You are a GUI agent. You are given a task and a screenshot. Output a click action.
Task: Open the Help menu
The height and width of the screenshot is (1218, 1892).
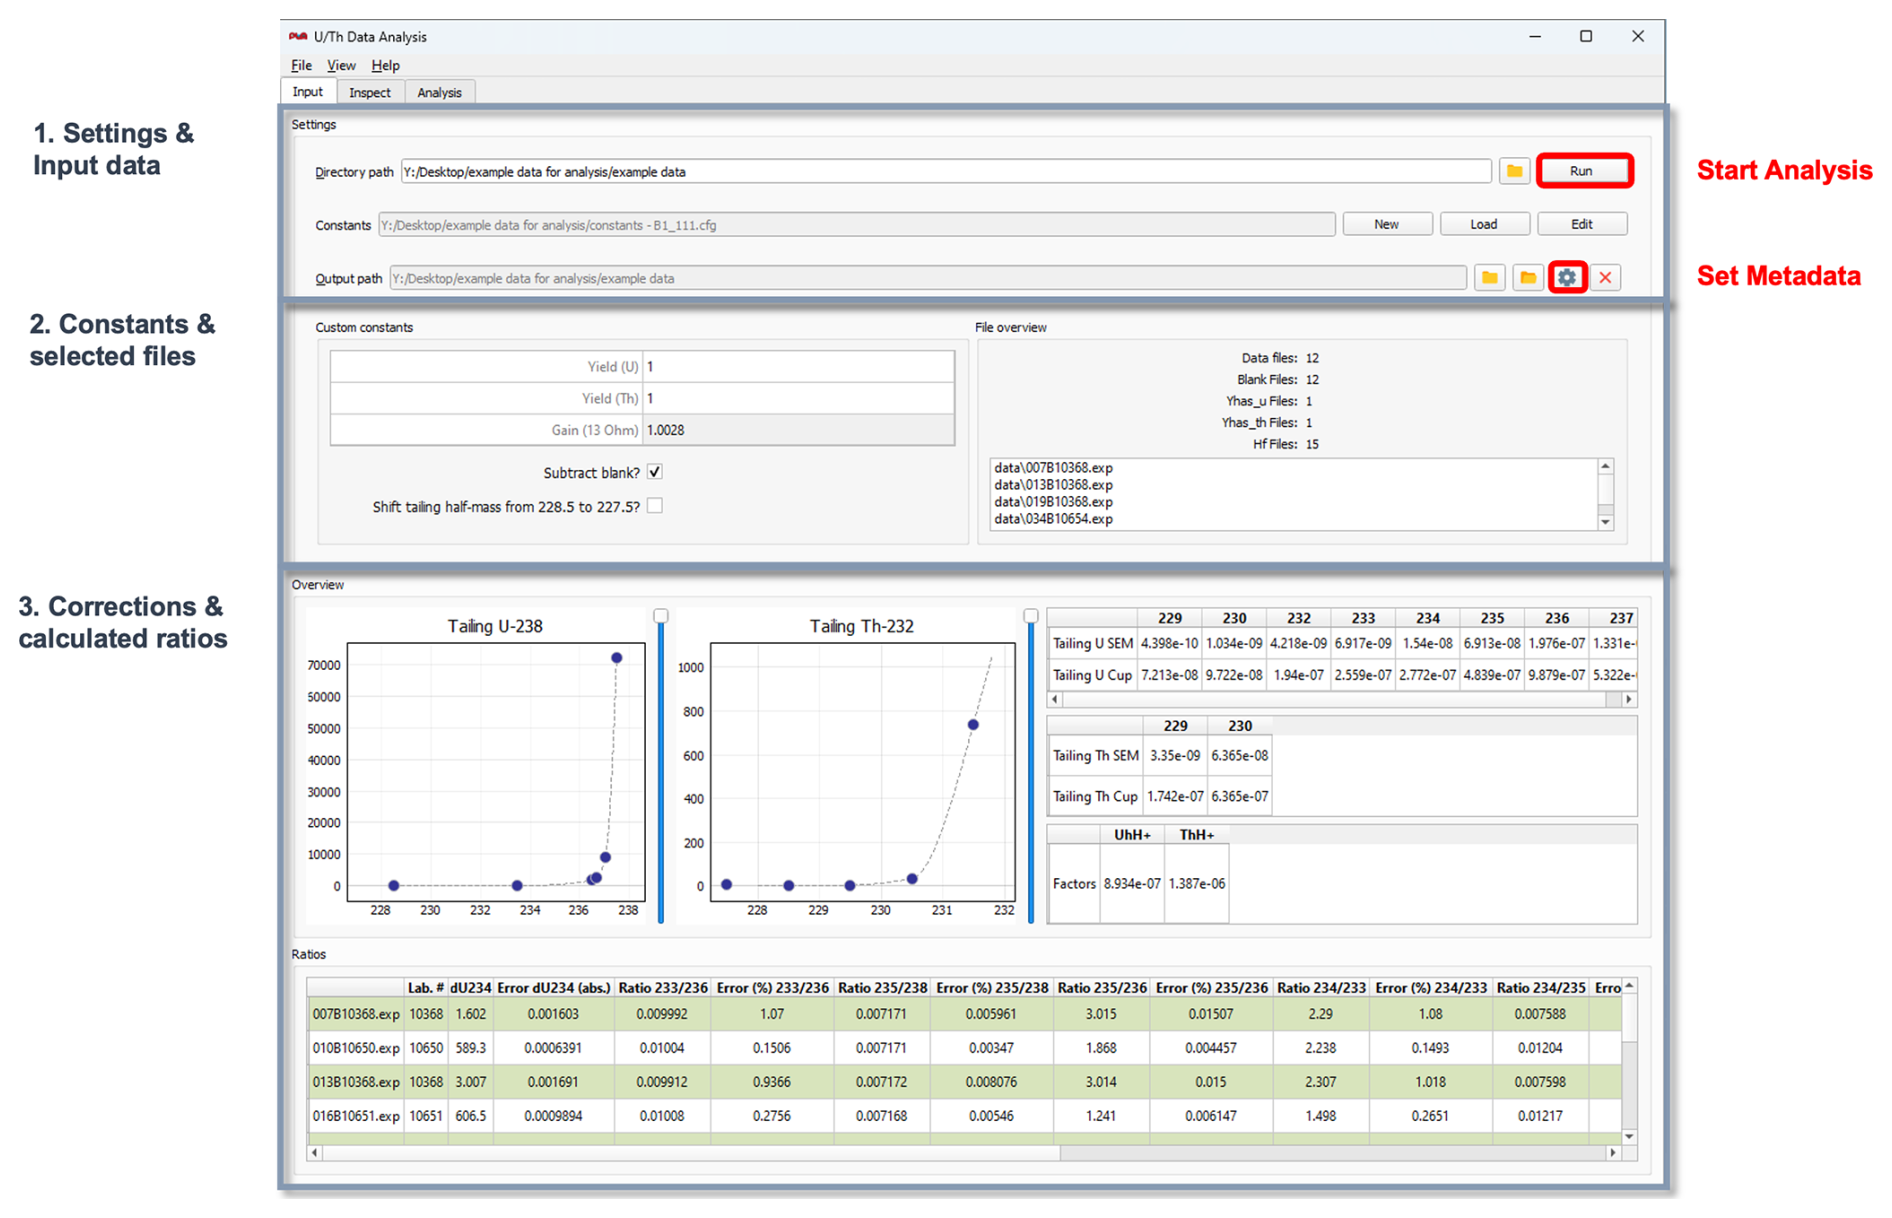(x=385, y=66)
